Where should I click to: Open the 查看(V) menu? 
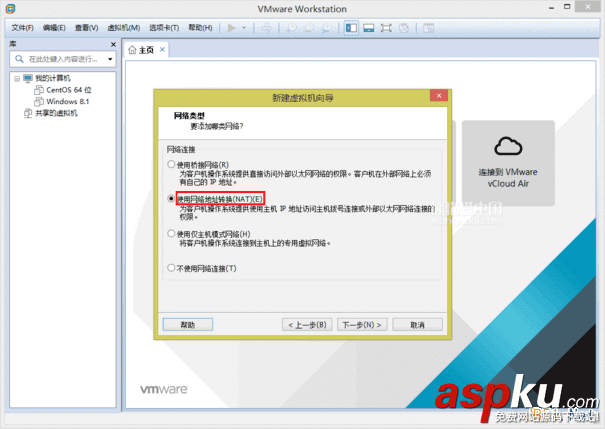[86, 28]
